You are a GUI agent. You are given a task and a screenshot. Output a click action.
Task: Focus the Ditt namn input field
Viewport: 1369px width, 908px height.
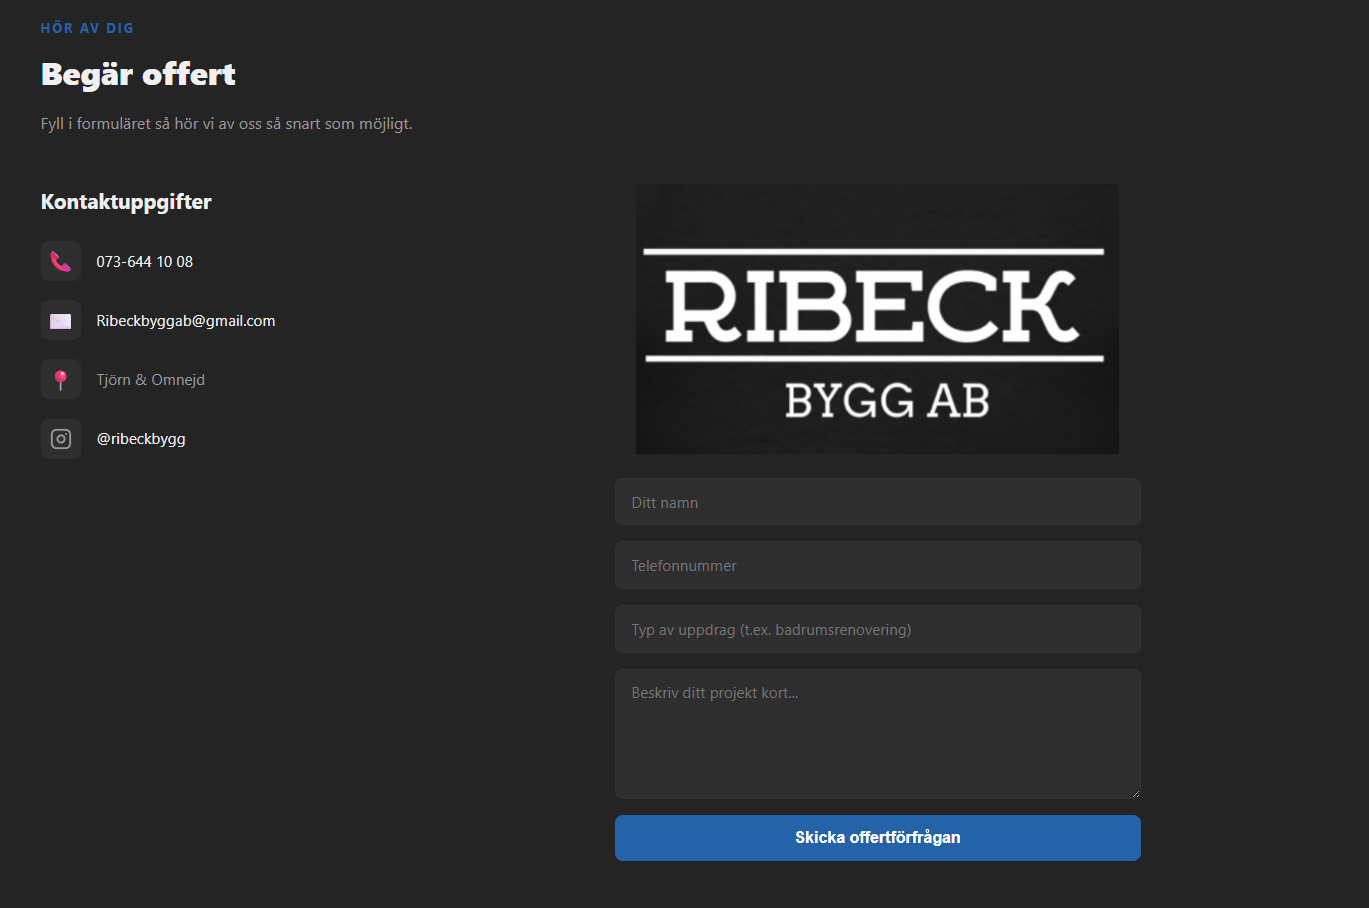point(877,502)
